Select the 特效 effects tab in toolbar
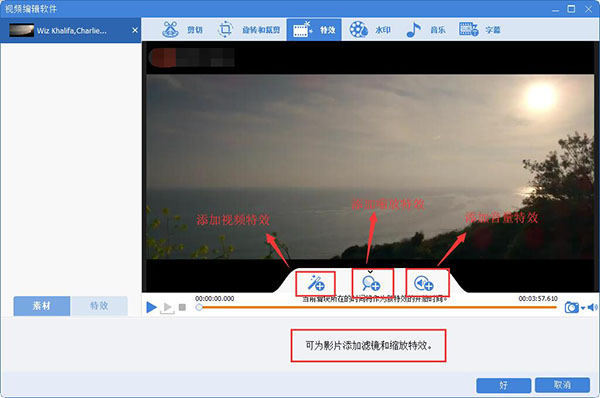 point(314,29)
